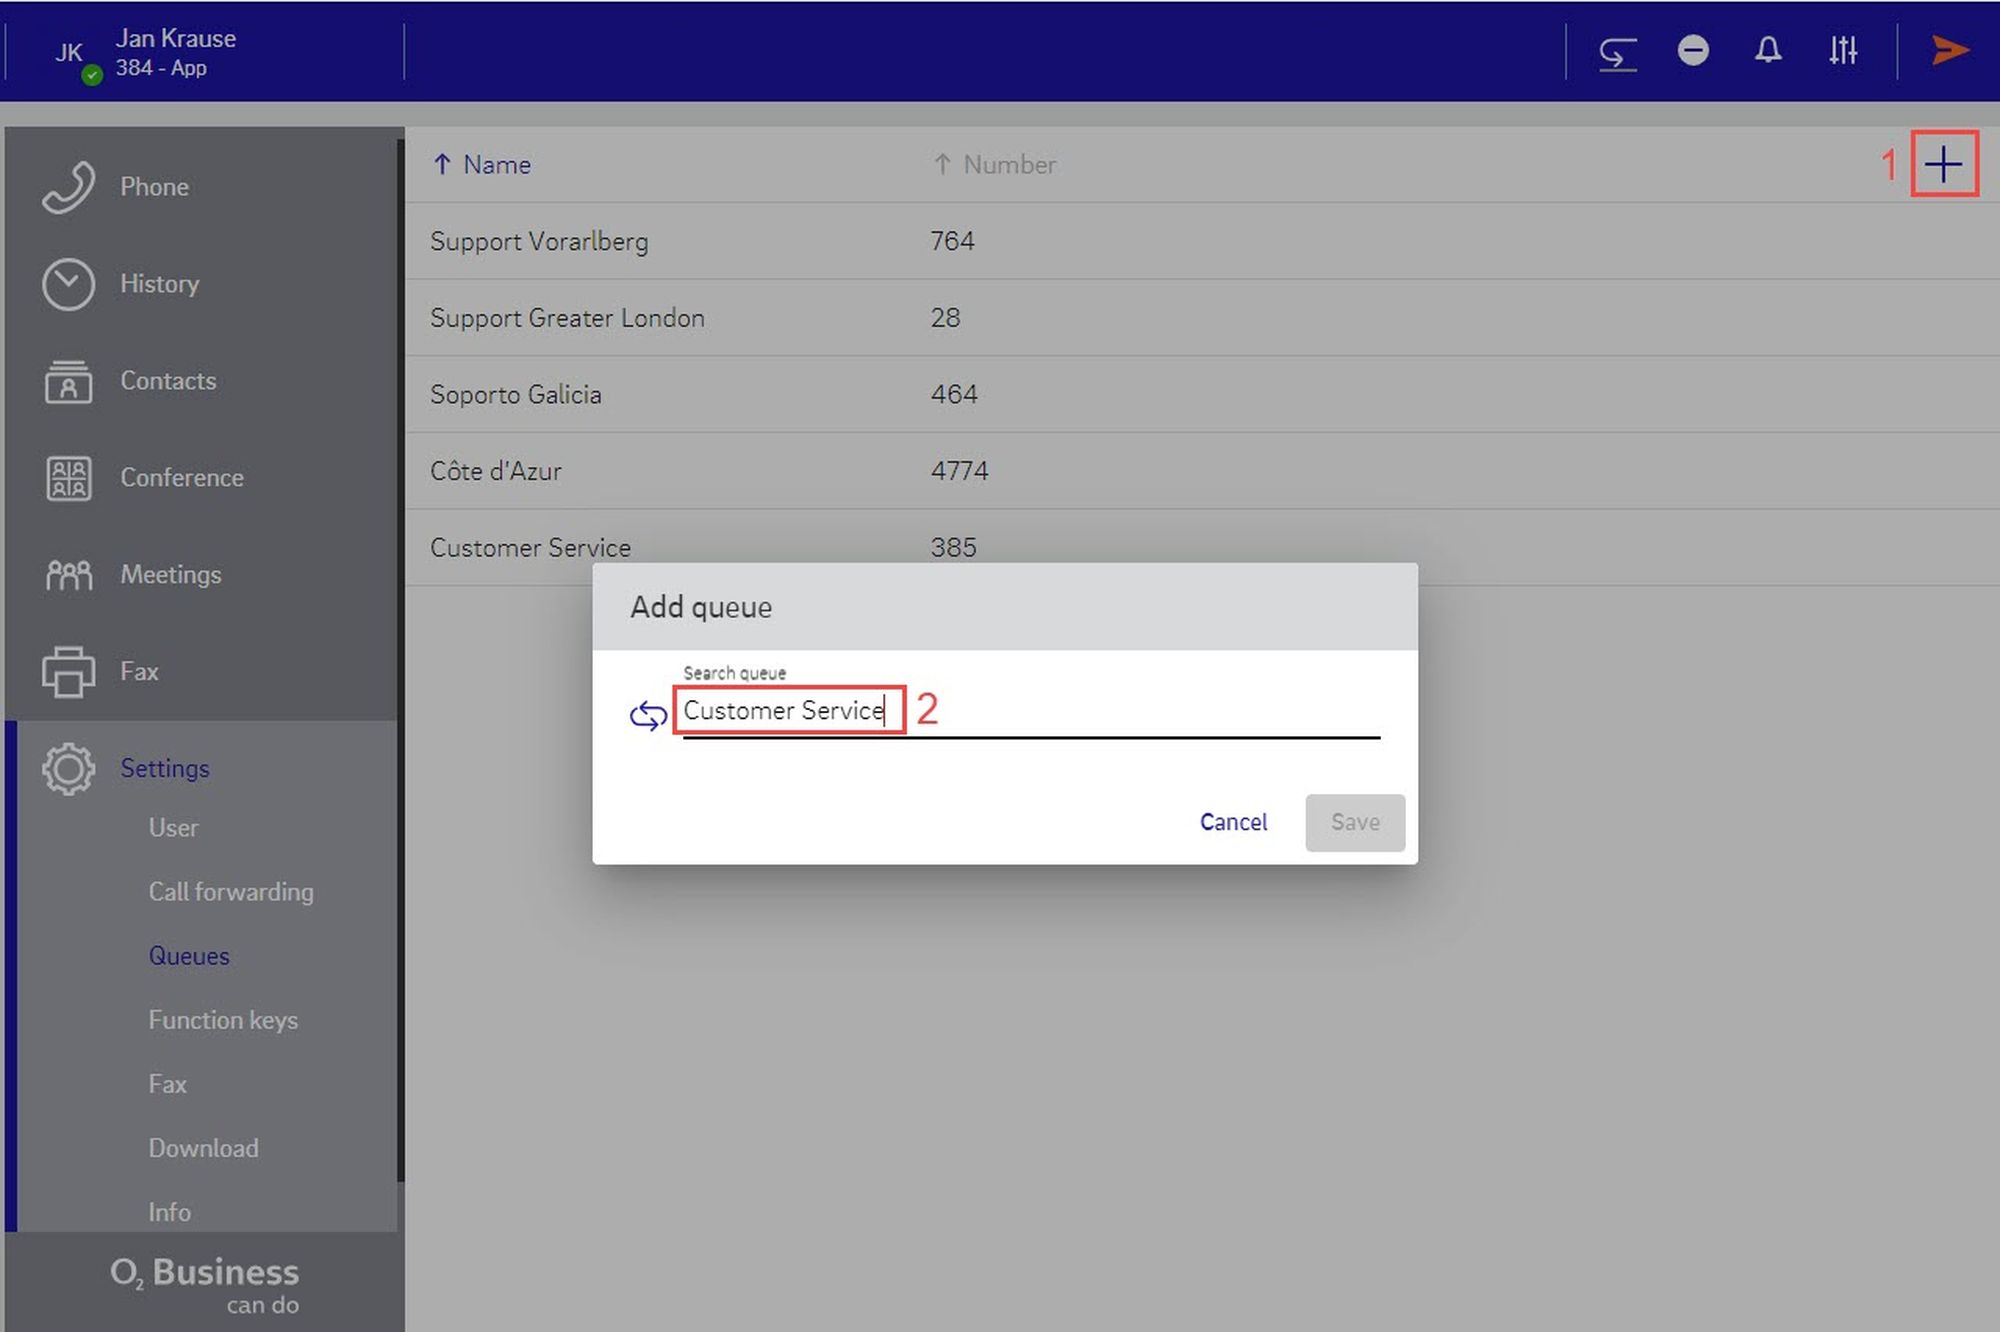Open notifications bell icon
The image size is (2000, 1332).
click(x=1768, y=50)
